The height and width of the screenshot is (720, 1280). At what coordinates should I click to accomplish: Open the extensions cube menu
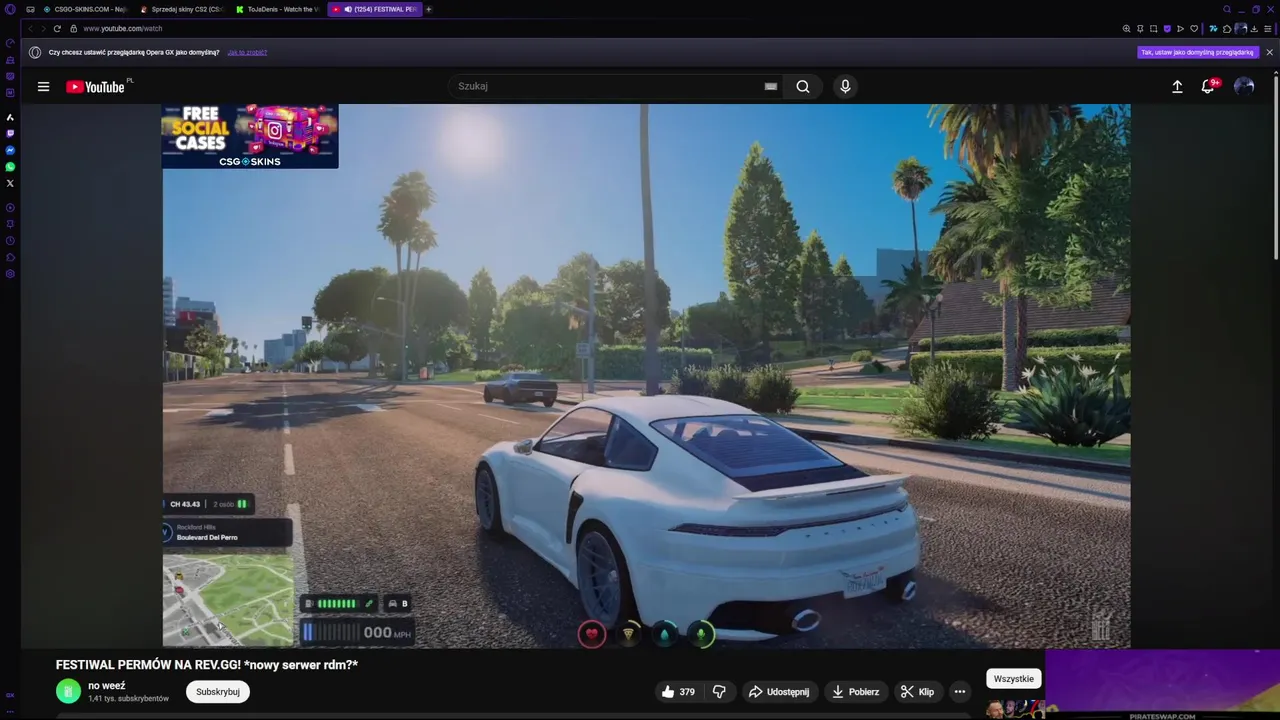[x=1227, y=29]
